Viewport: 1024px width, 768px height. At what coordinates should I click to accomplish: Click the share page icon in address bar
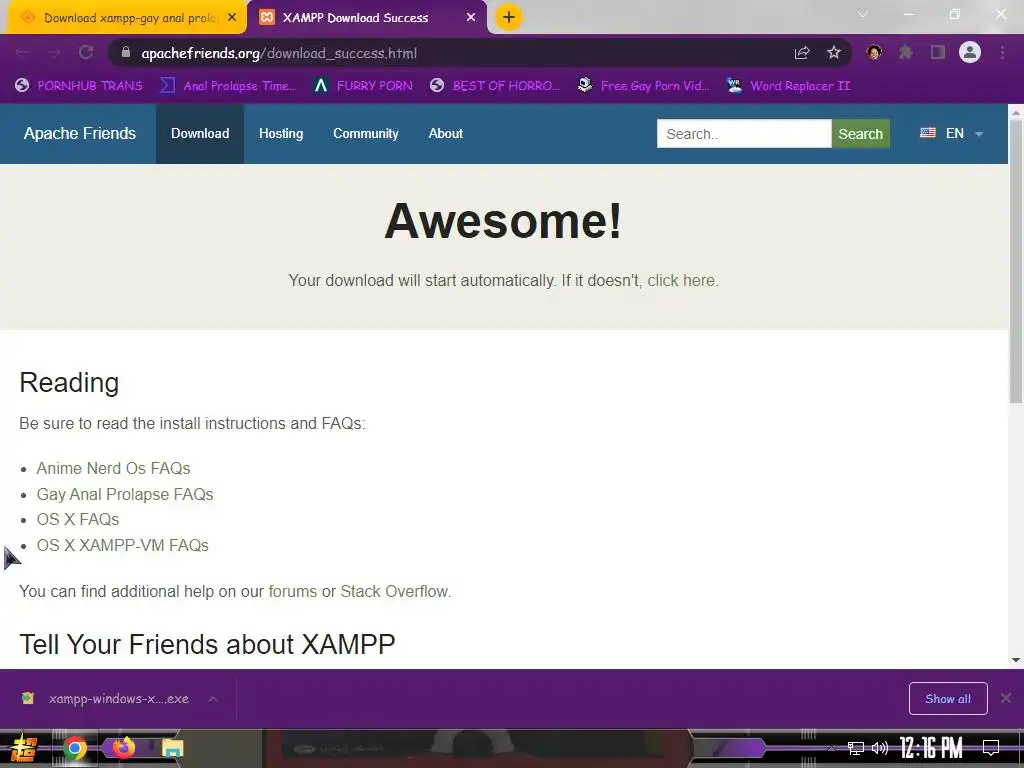802,53
